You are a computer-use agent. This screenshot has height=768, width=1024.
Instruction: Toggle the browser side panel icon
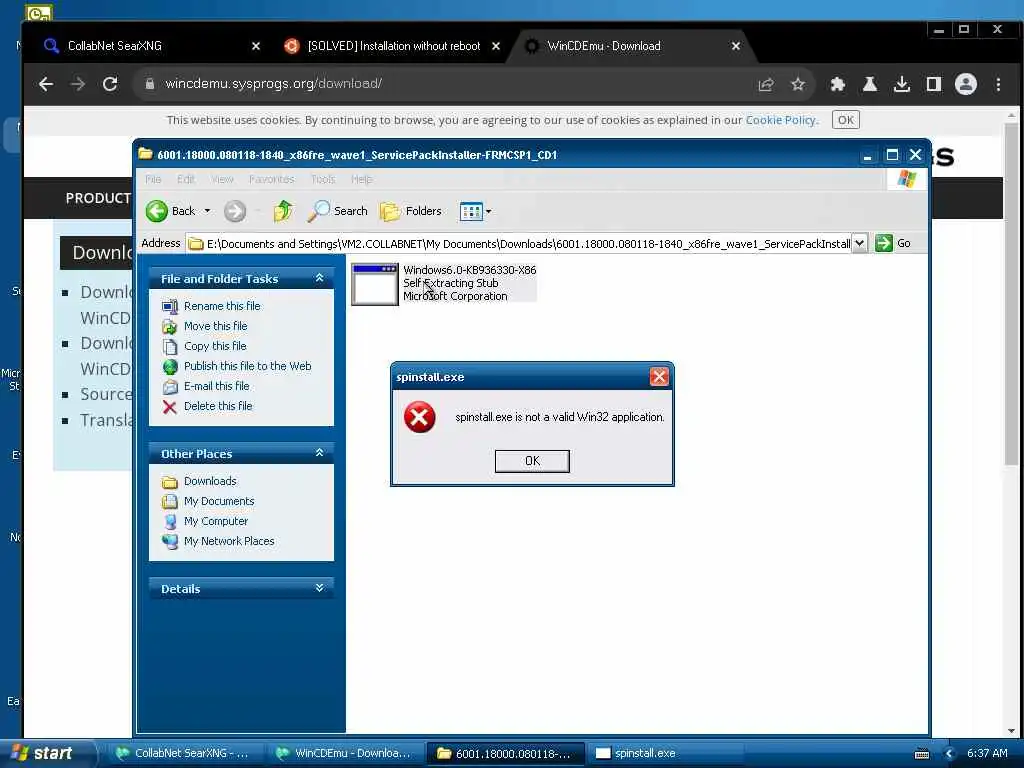[934, 84]
